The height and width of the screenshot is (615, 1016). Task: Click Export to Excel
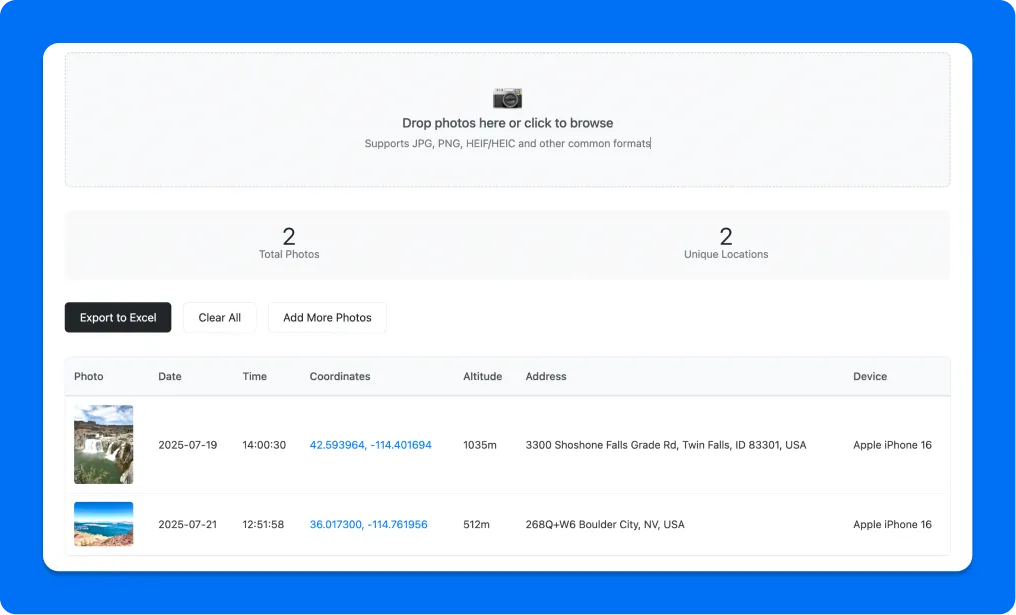click(117, 317)
